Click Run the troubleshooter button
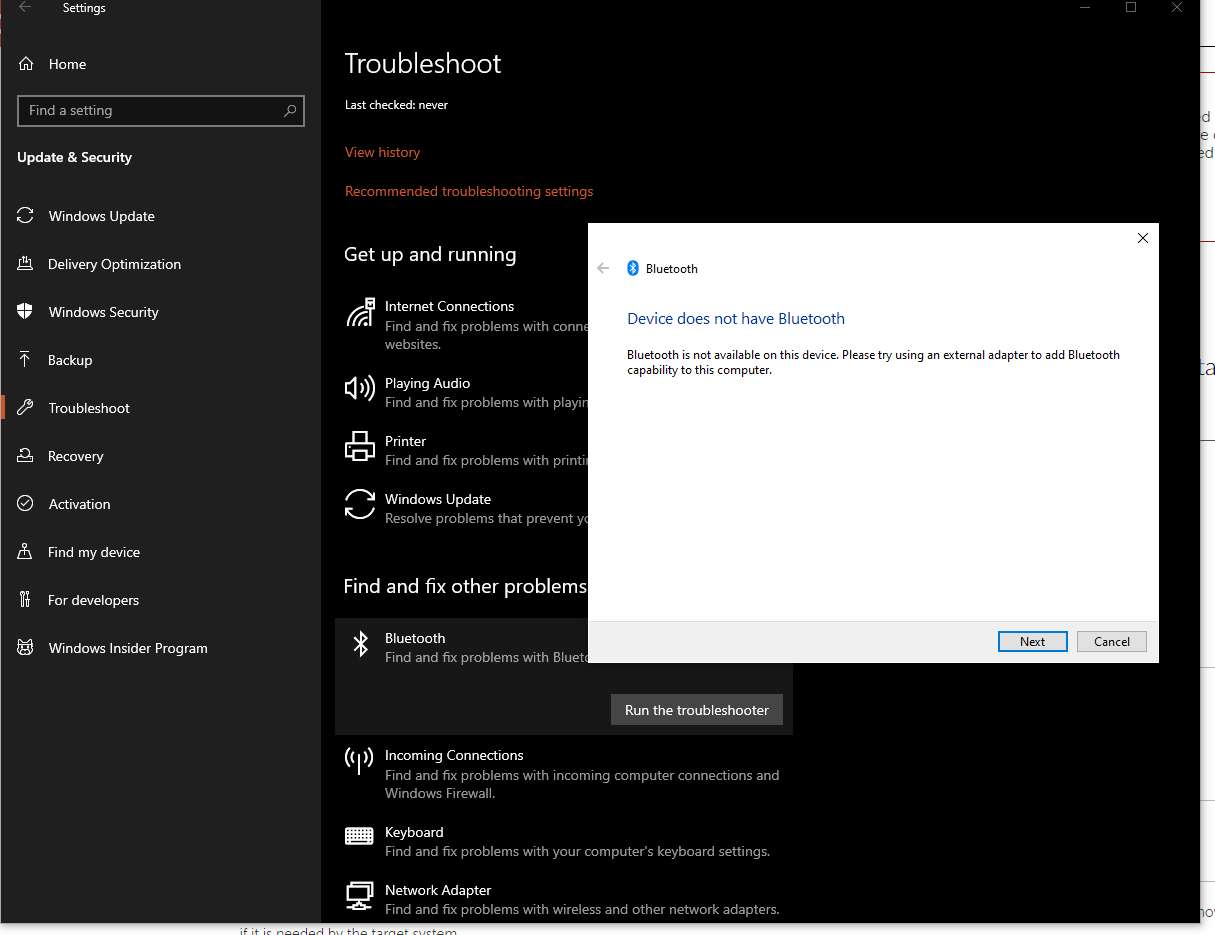The height and width of the screenshot is (935, 1215). tap(697, 710)
